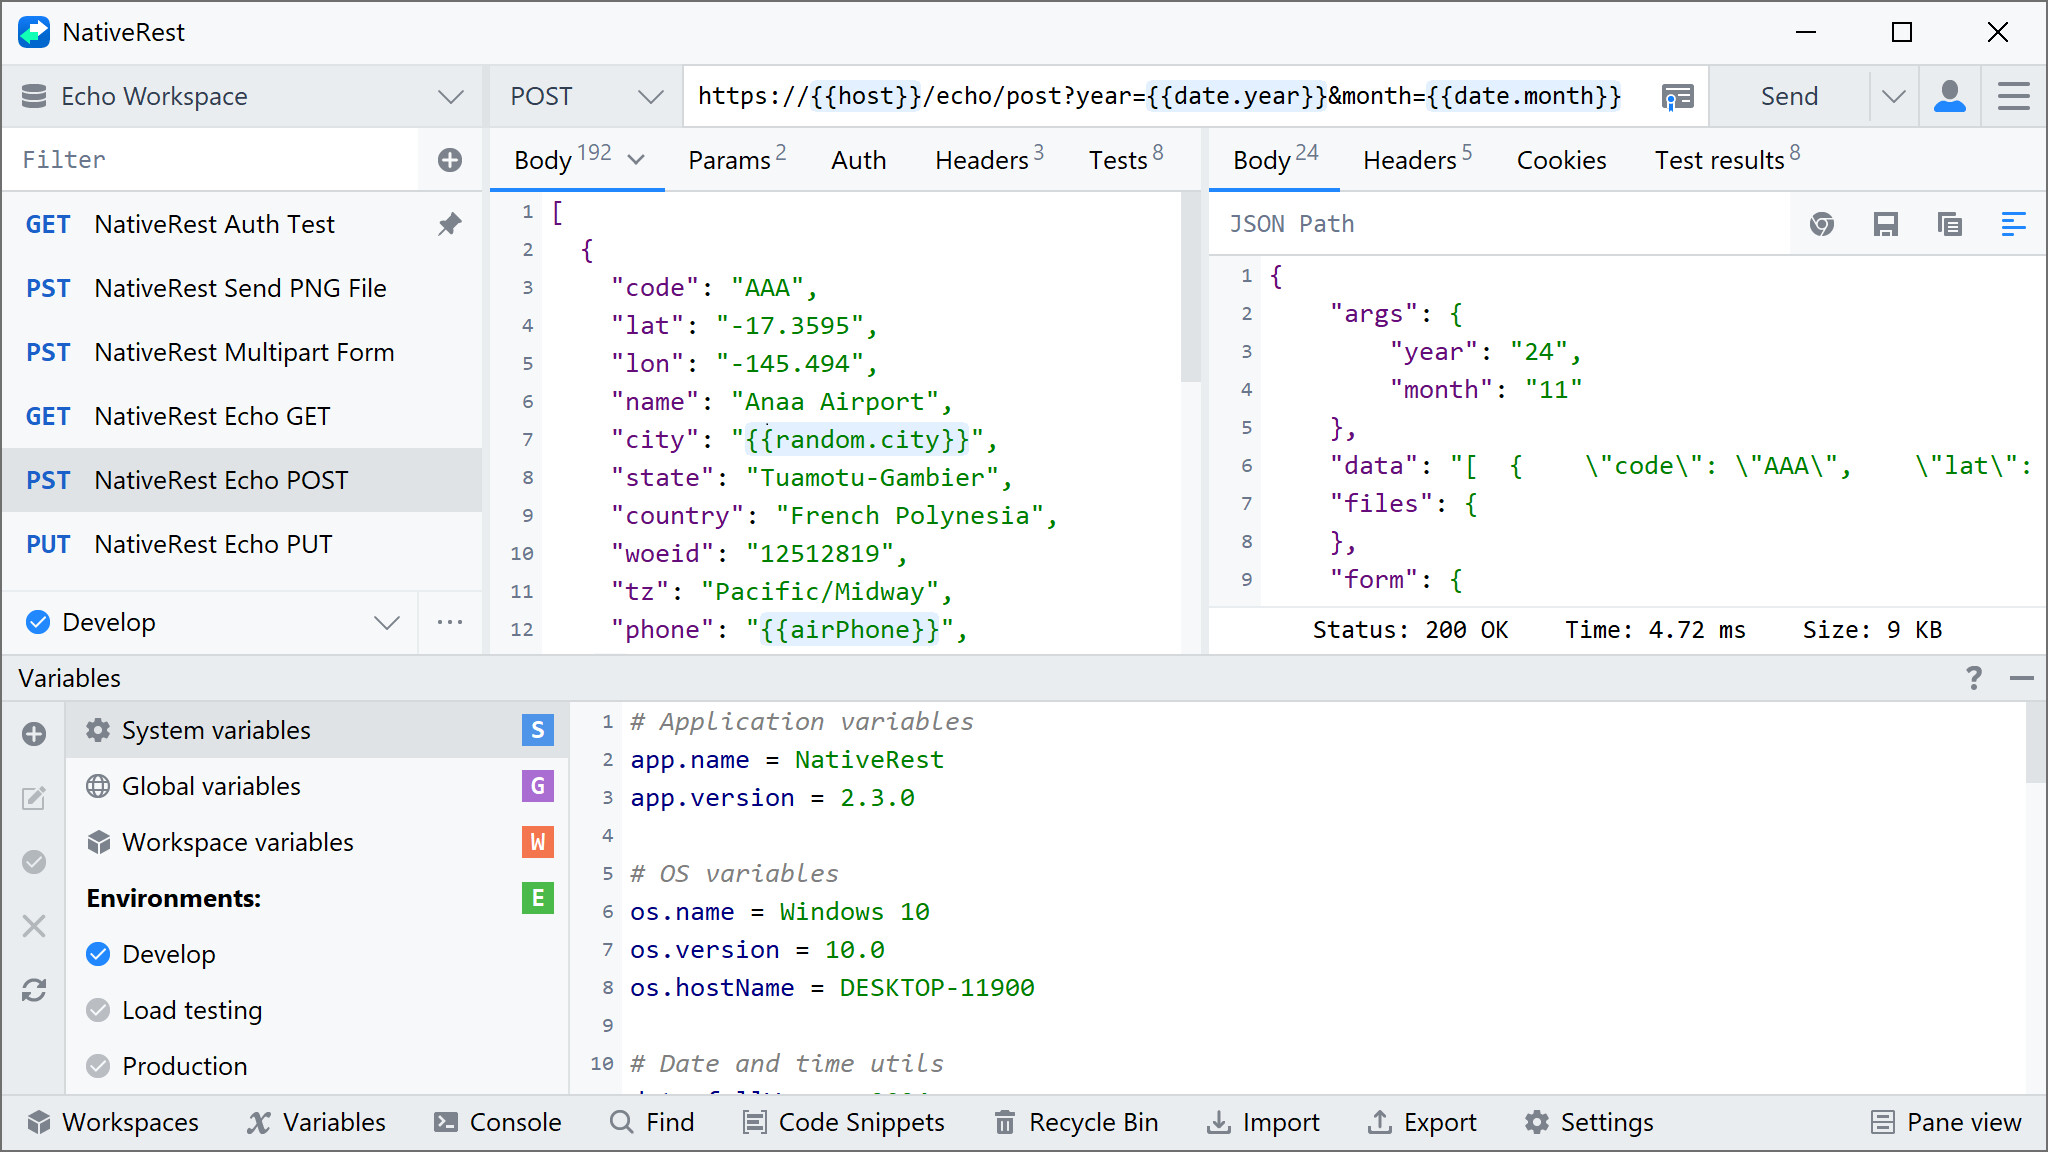Click the Send button
The height and width of the screenshot is (1152, 2048).
tap(1789, 96)
